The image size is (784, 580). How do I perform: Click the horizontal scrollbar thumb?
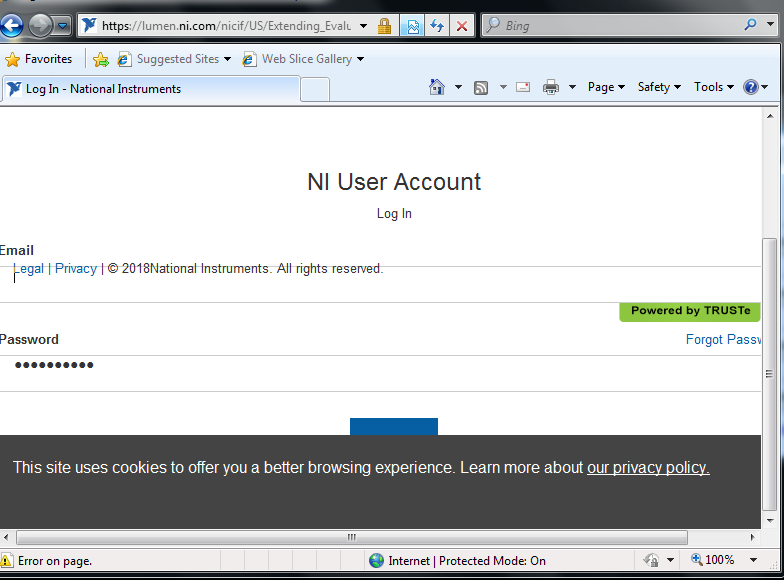352,538
